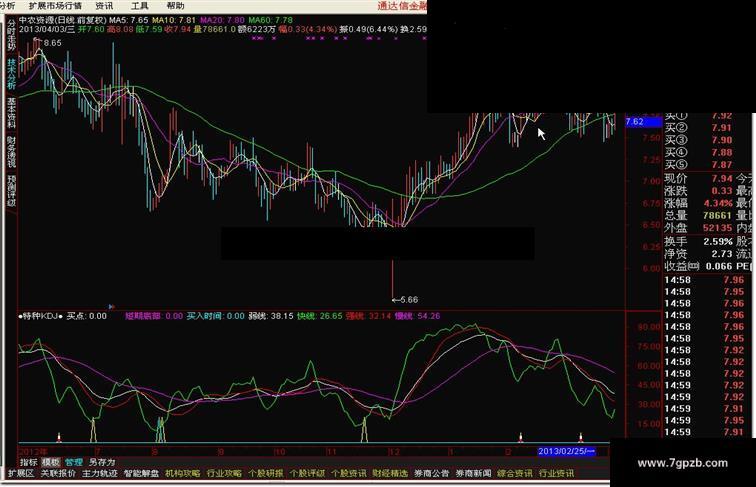Open the 关联报价 tab
This screenshot has width=756, height=487.
58,473
